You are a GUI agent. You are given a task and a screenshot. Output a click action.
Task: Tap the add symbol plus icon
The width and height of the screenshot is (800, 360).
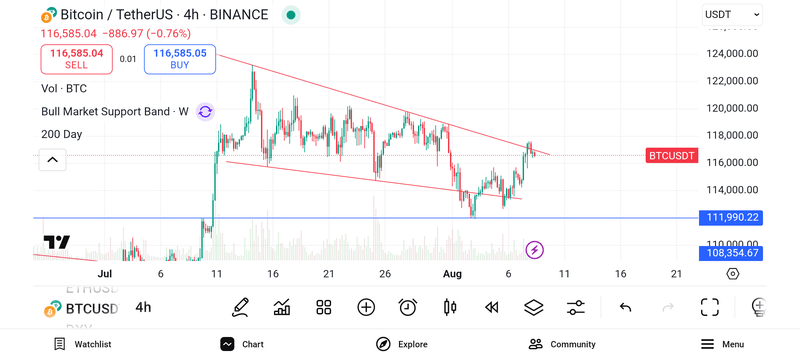(x=366, y=307)
